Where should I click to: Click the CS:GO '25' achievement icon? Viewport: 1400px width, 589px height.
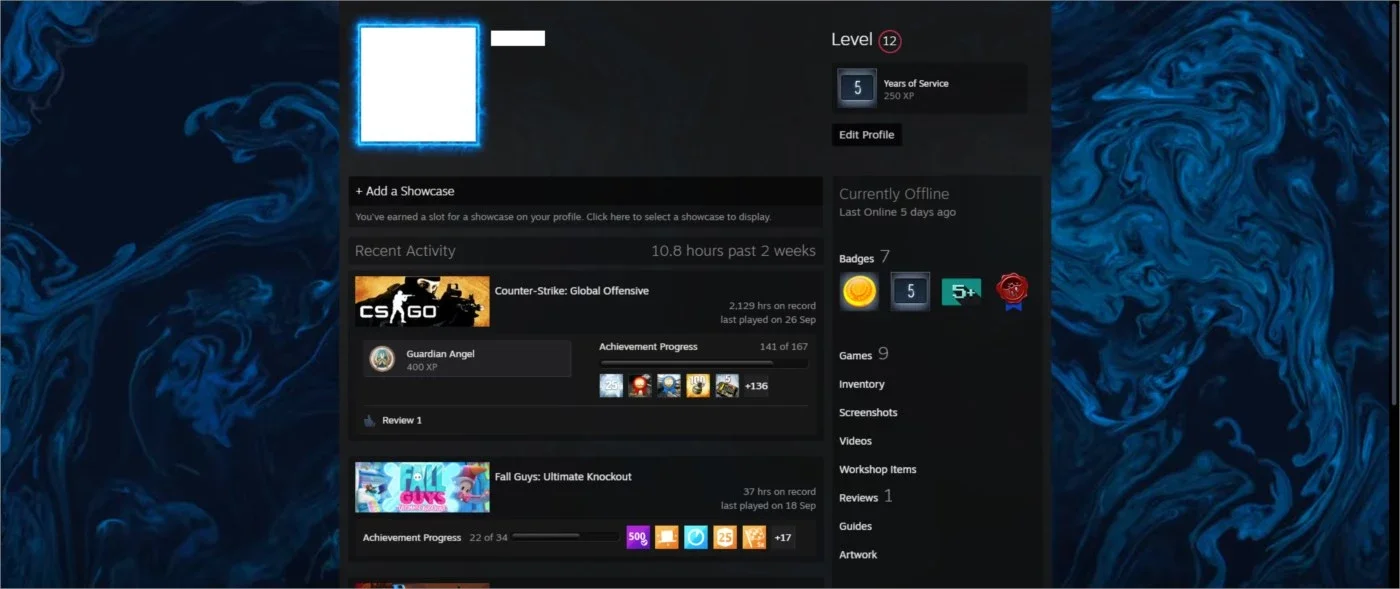pyautogui.click(x=611, y=385)
